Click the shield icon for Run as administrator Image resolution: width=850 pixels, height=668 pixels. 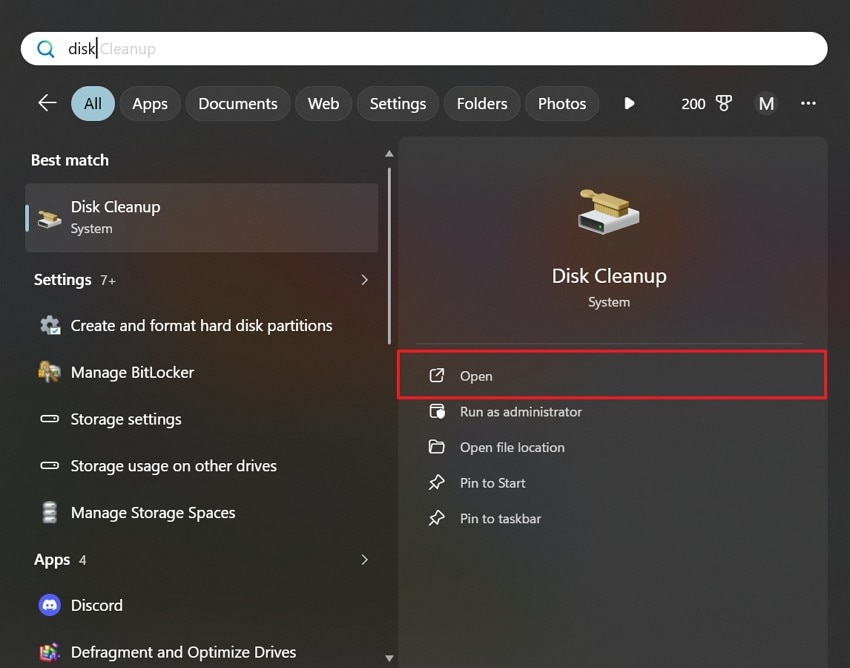coord(437,412)
